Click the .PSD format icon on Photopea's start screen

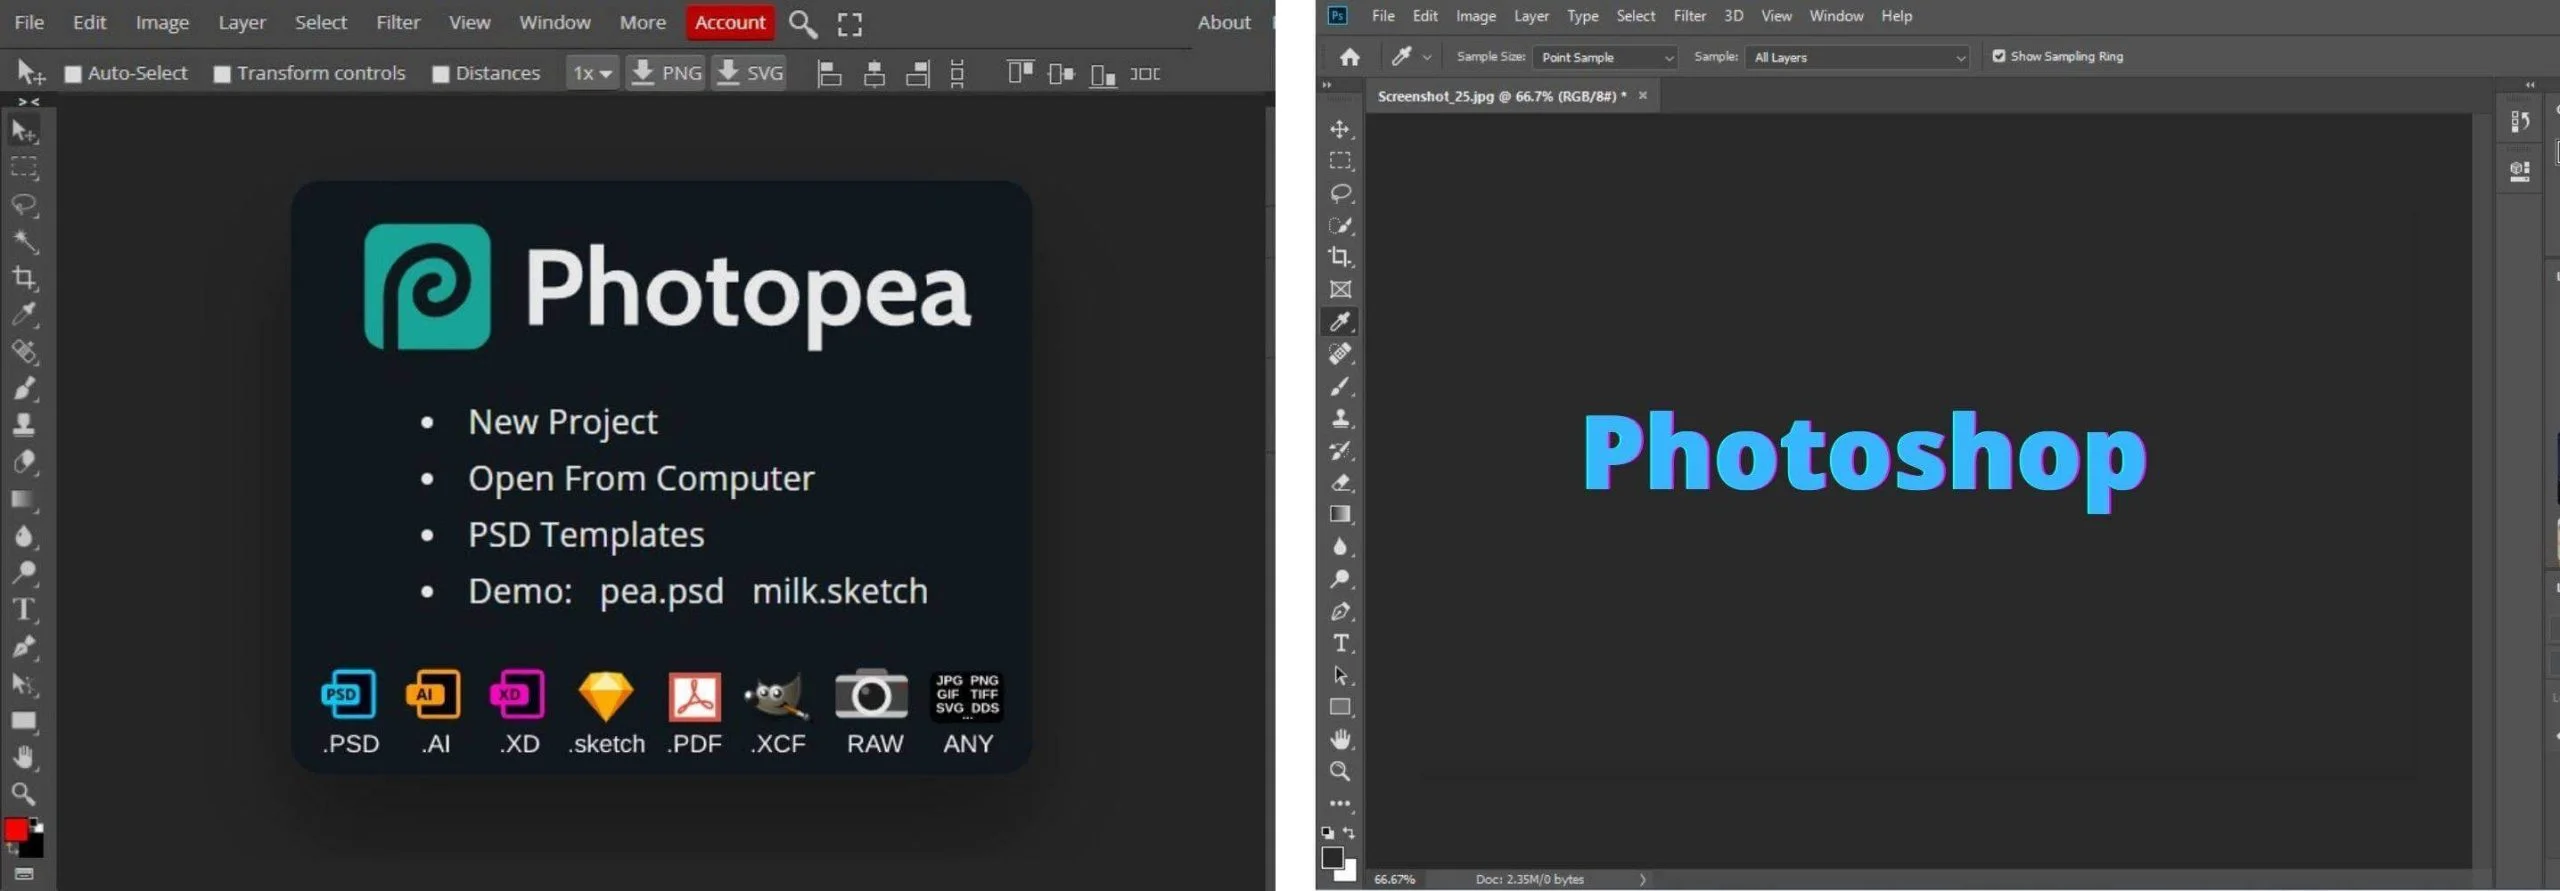pos(349,694)
